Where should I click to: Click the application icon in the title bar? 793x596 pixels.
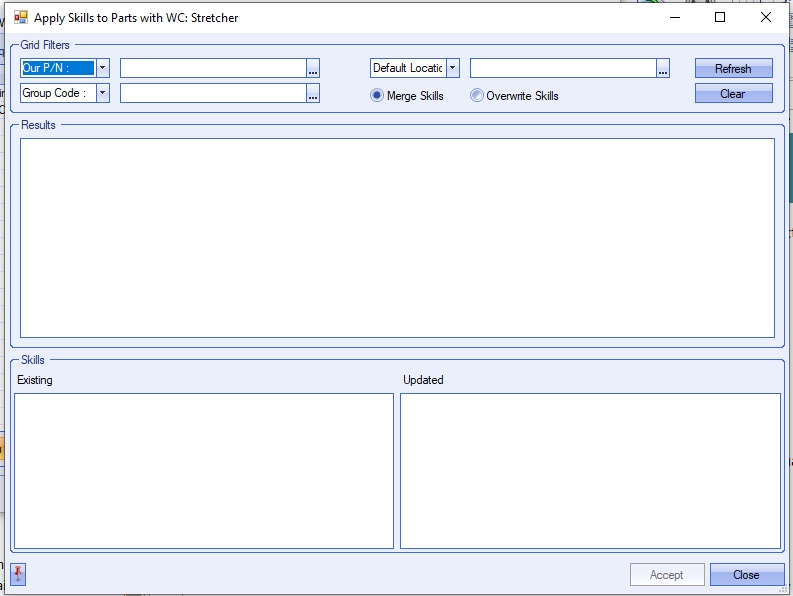coord(21,18)
